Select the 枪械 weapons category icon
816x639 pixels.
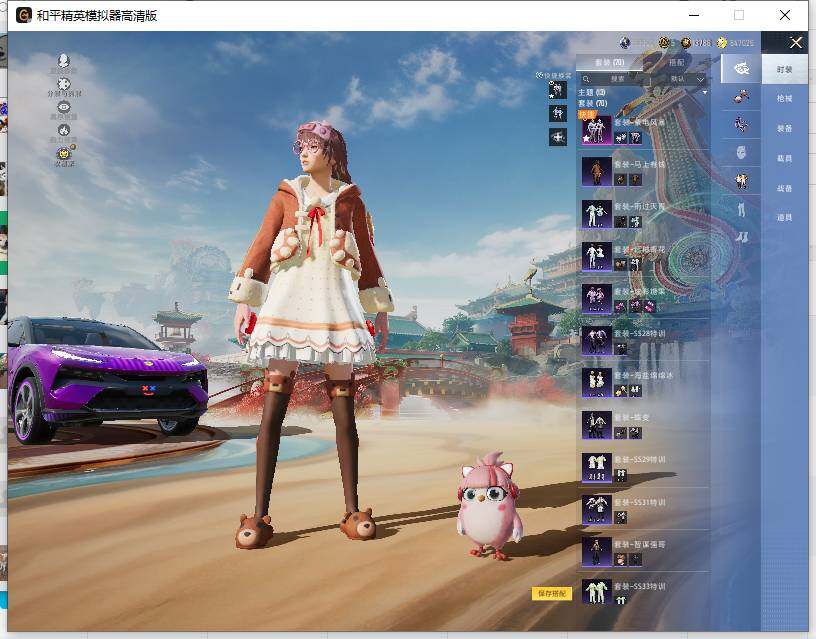(x=742, y=97)
